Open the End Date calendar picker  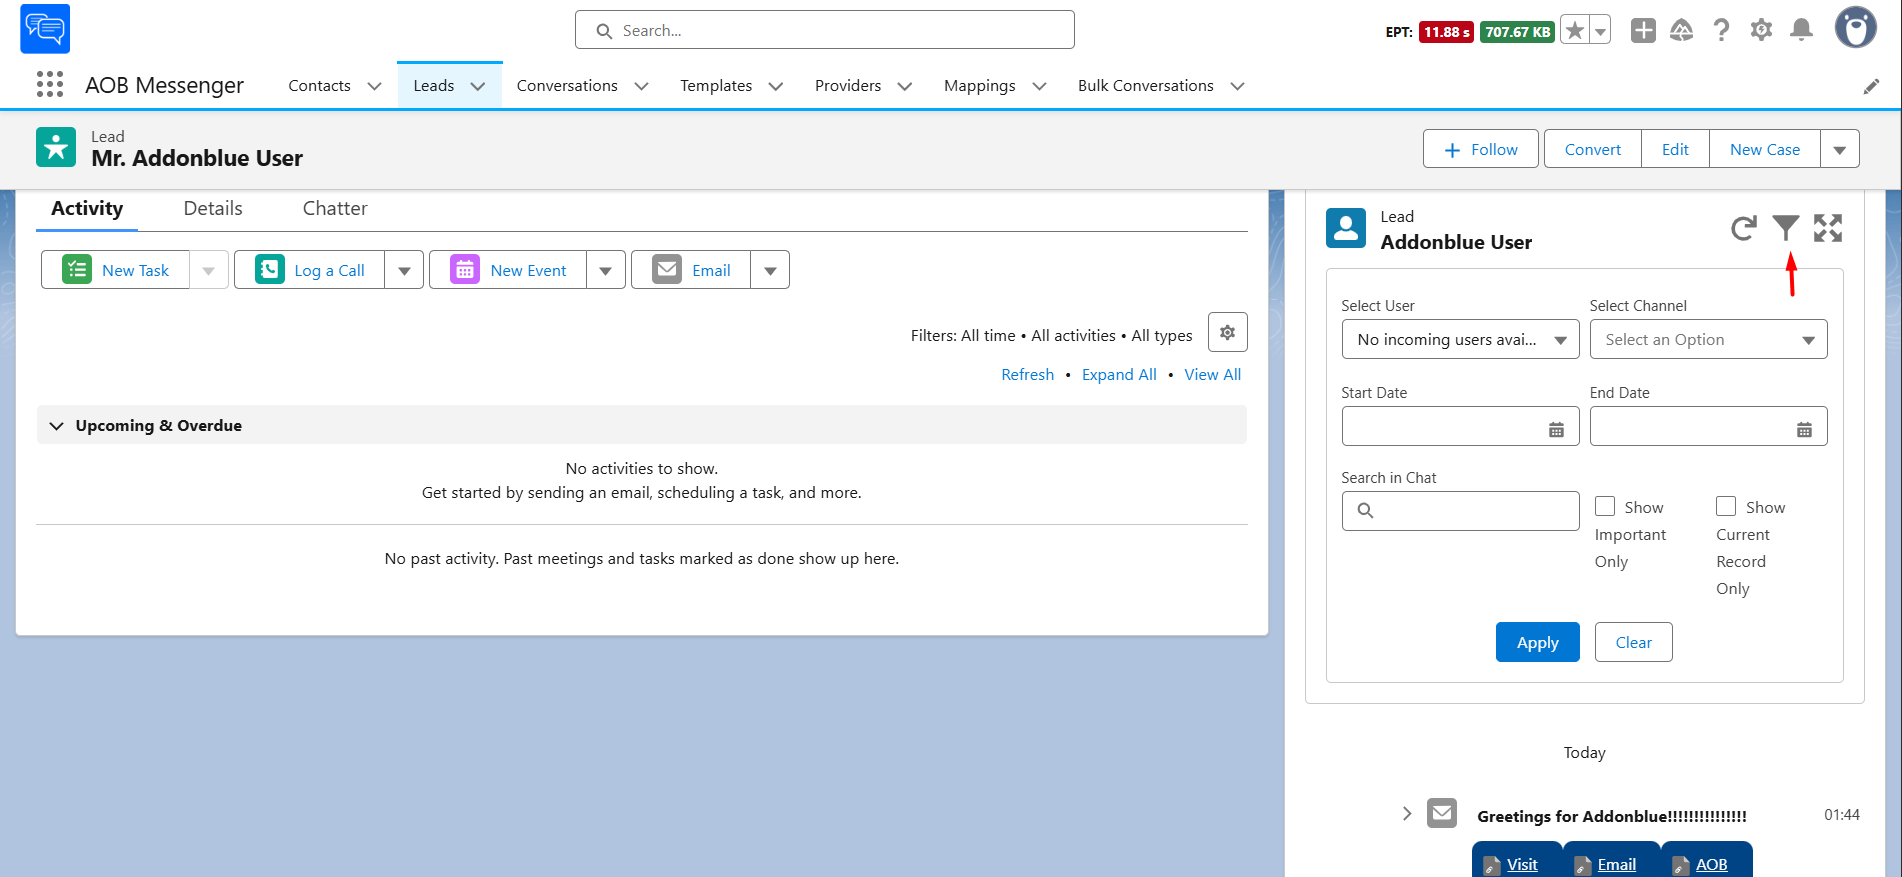1804,430
